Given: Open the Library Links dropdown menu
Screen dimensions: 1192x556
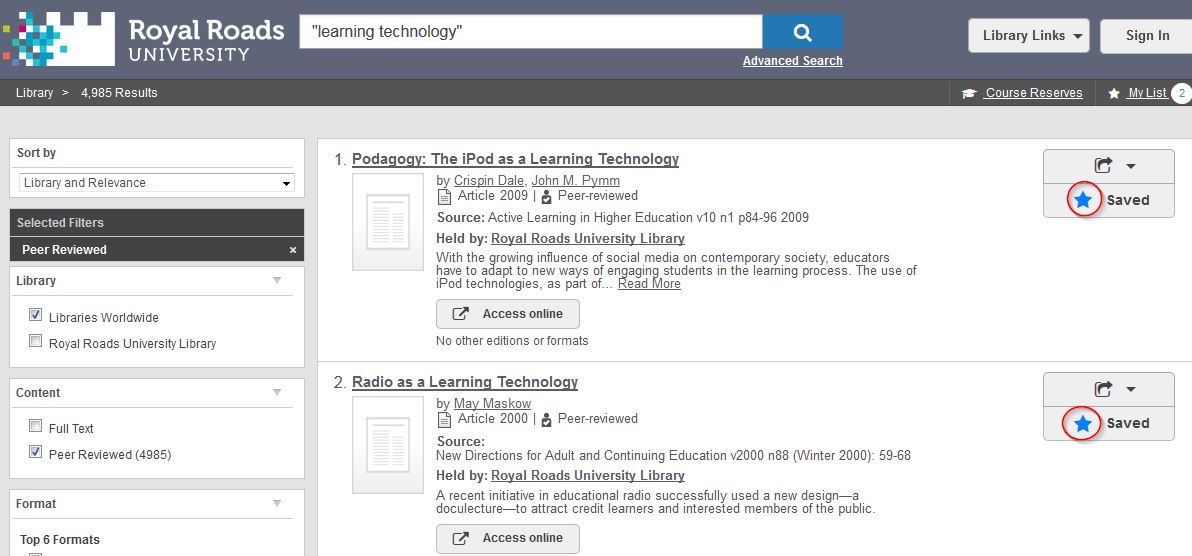Looking at the screenshot, I should (1029, 36).
